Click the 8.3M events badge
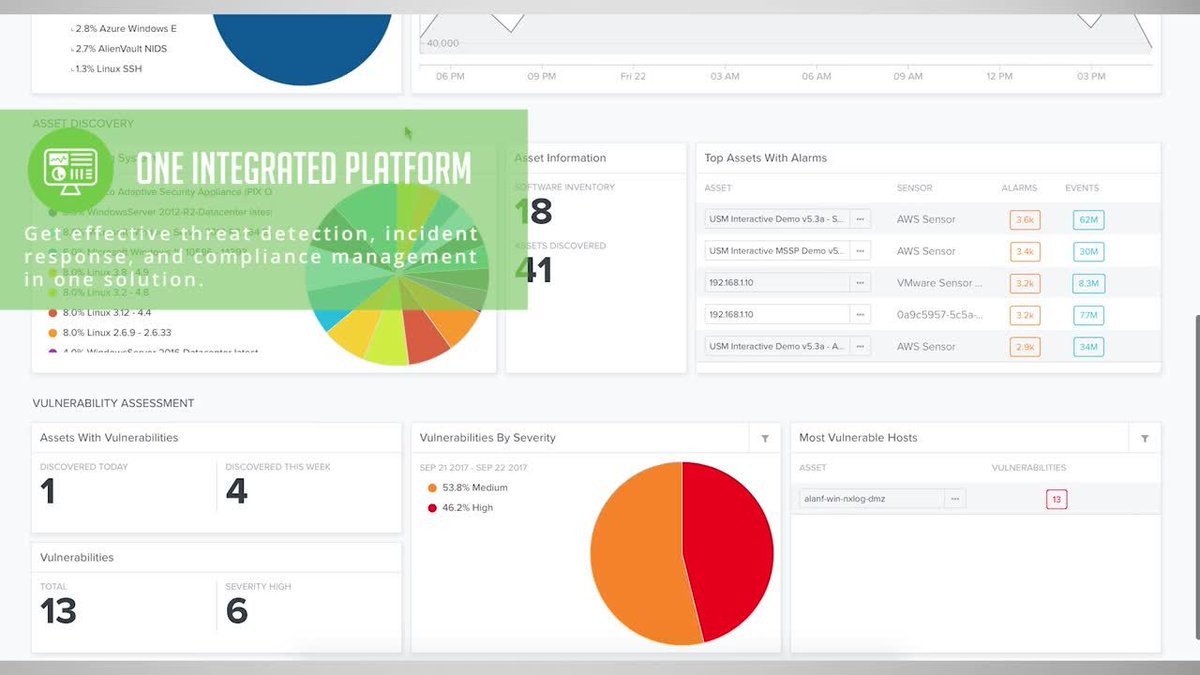 pos(1088,283)
